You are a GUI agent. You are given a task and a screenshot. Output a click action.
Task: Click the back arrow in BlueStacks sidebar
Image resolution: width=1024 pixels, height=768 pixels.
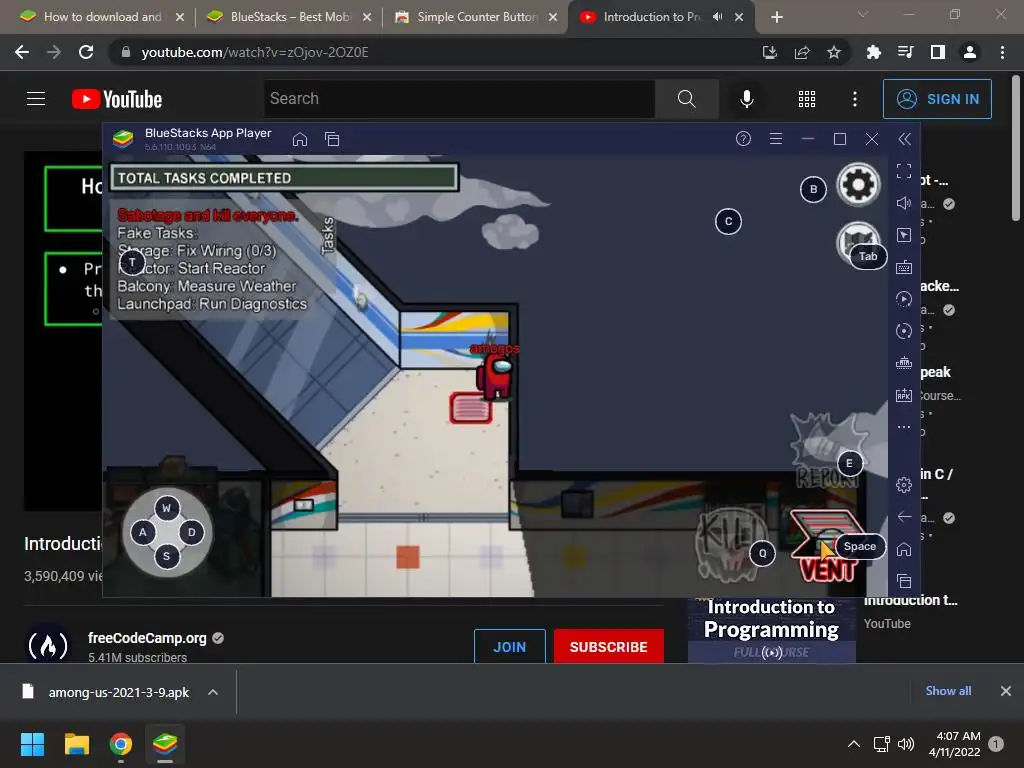[x=904, y=517]
